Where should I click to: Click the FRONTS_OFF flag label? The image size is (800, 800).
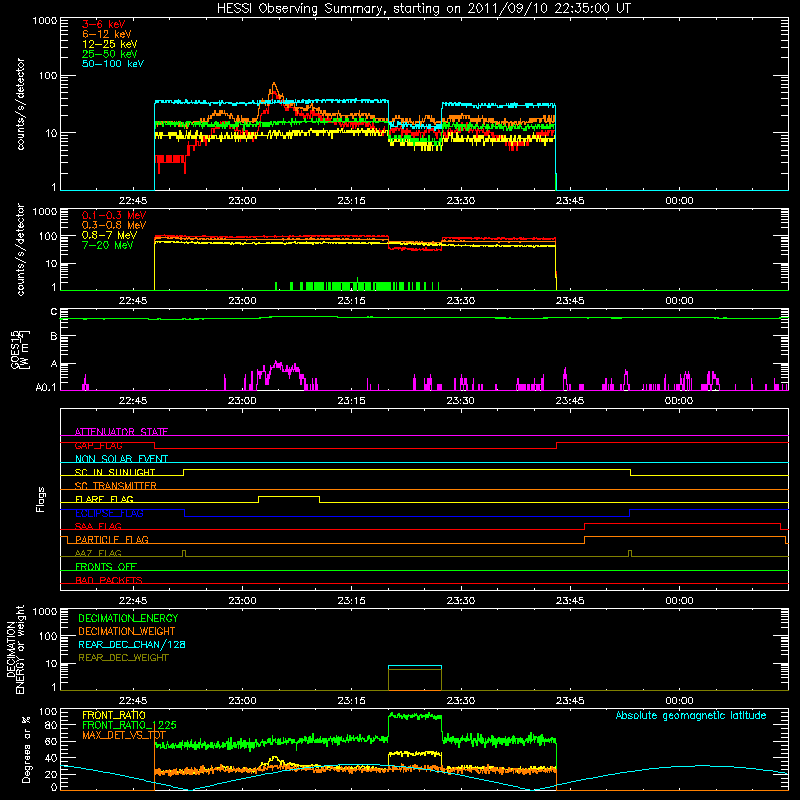click(106, 566)
